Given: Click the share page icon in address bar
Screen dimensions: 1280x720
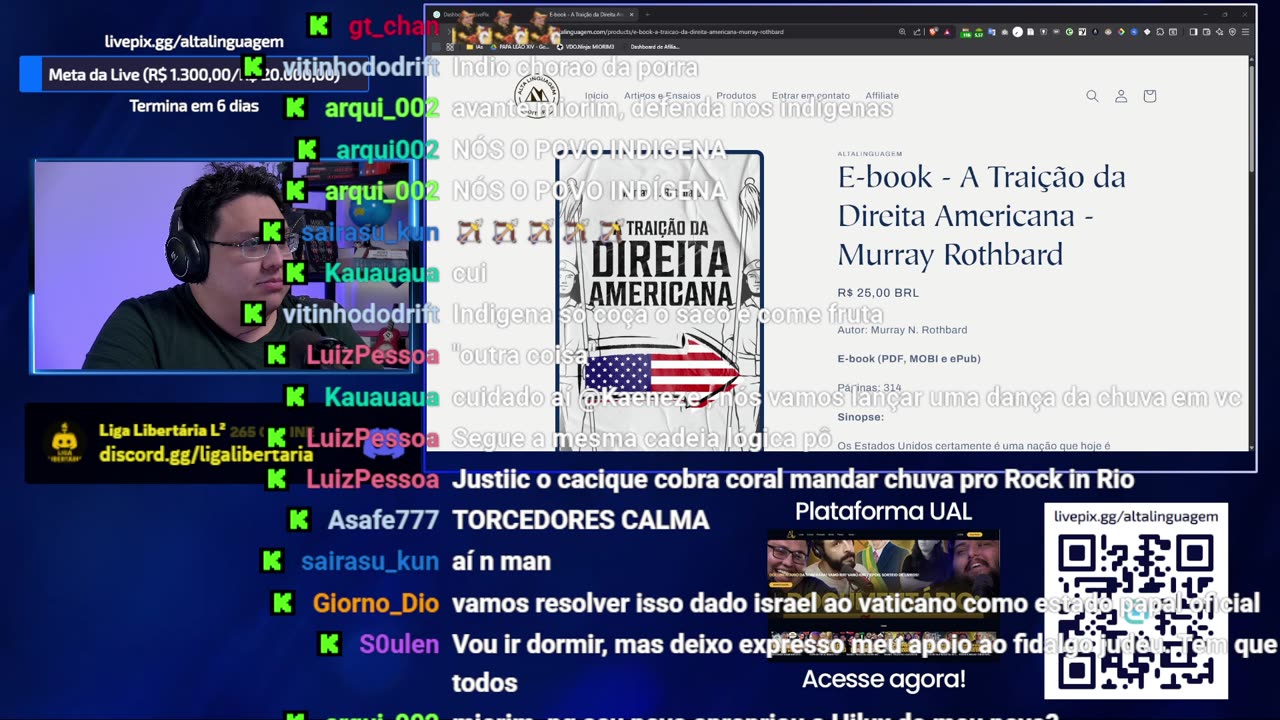Looking at the screenshot, I should point(917,32).
